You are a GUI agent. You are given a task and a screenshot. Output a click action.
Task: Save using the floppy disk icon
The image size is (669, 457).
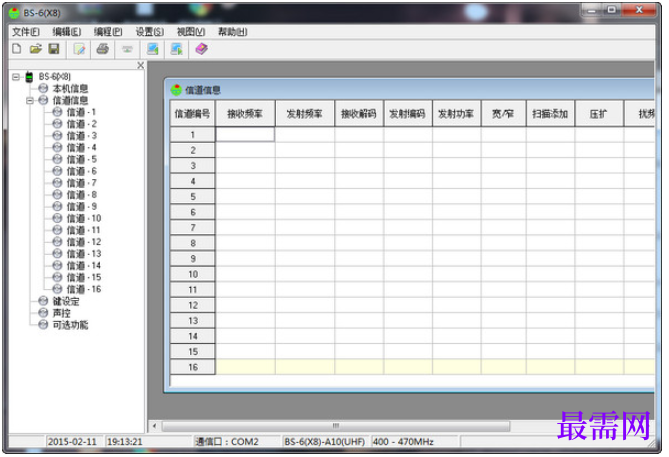54,49
